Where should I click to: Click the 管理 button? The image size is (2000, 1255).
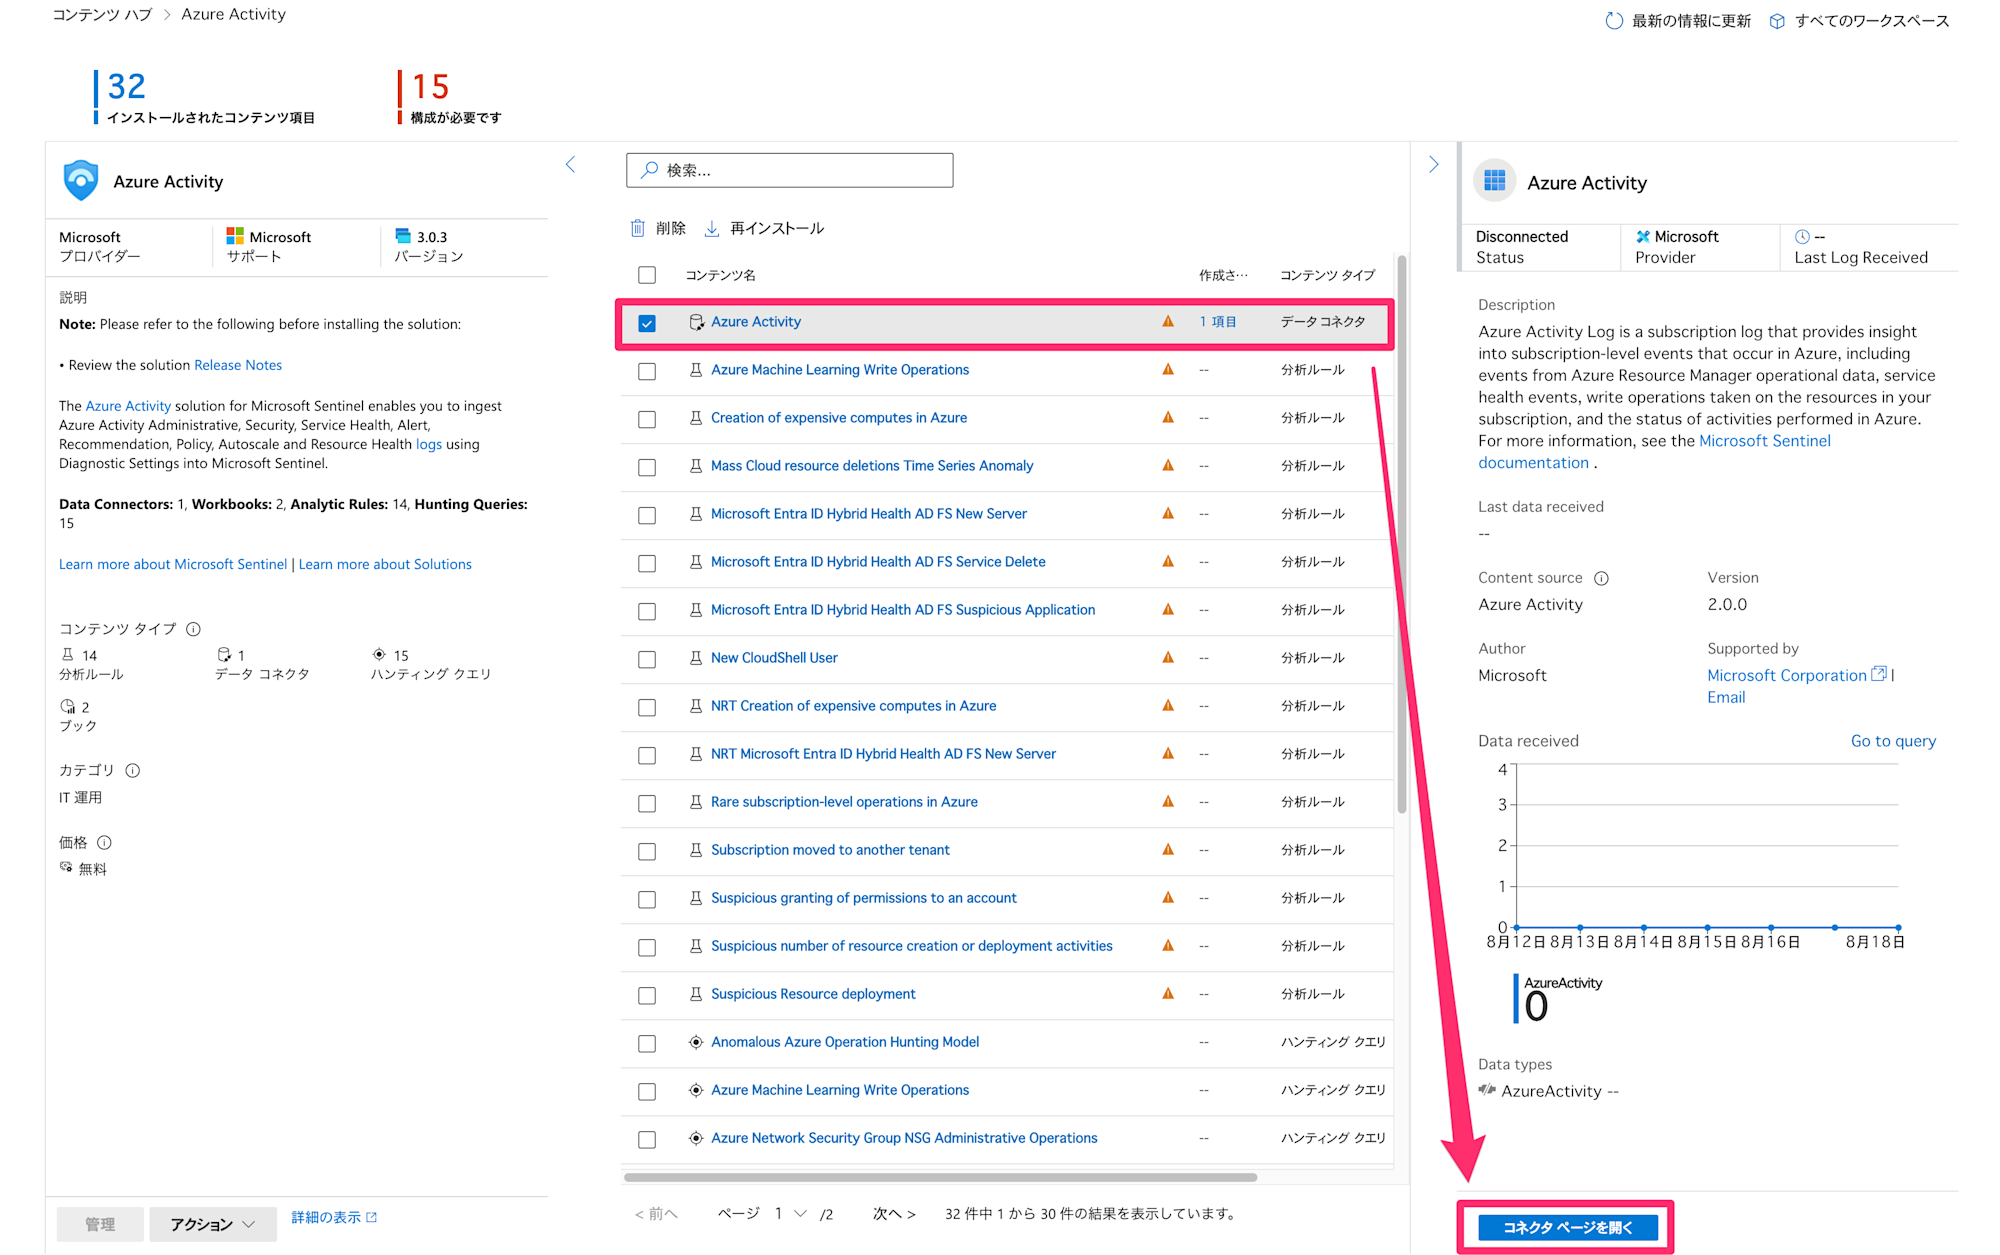[100, 1224]
